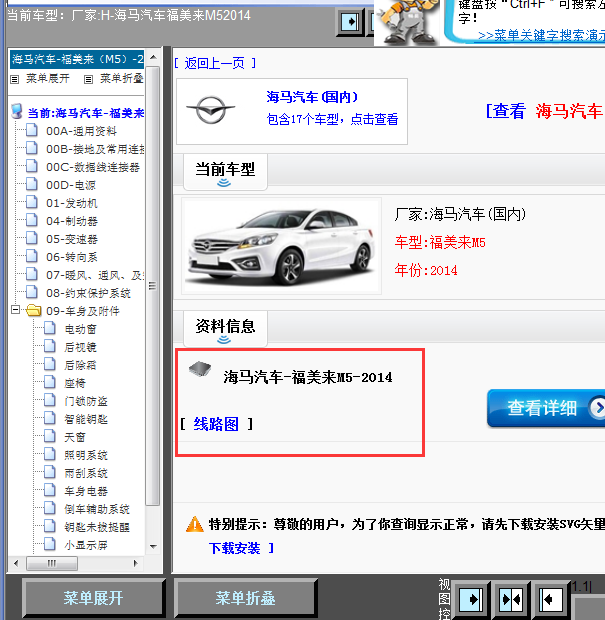Viewport: 605px width, 620px height.
Task: Open the 线路图 link
Action: click(x=216, y=424)
